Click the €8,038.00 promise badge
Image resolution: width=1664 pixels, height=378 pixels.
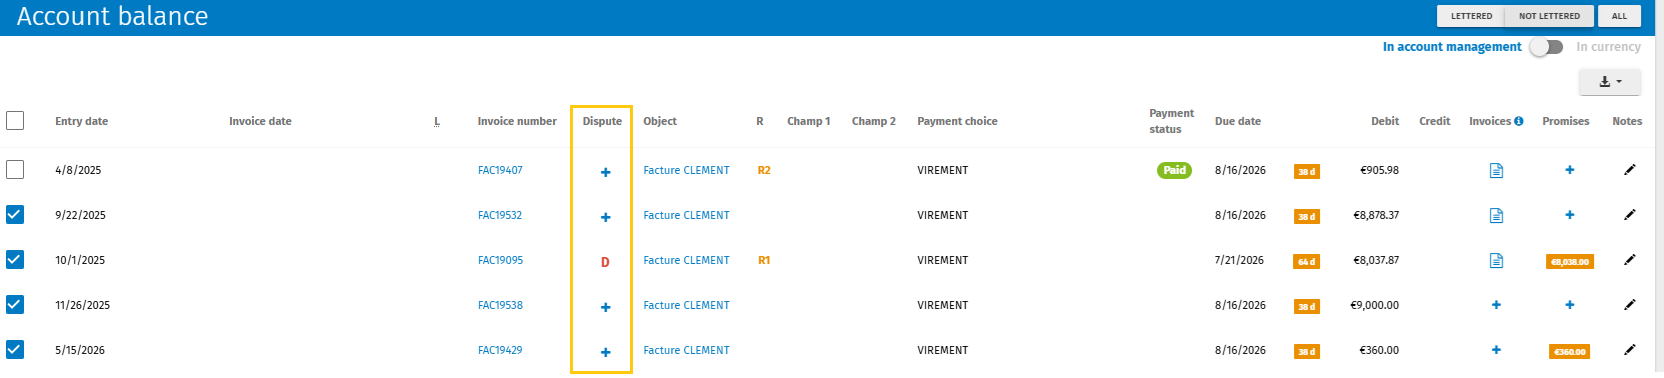(x=1569, y=262)
